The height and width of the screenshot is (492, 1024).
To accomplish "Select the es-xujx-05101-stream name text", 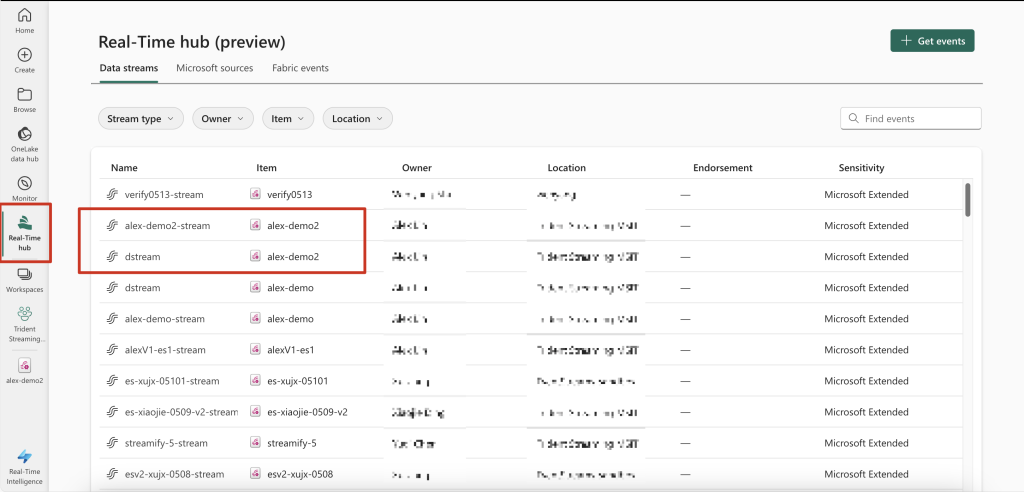I will [172, 381].
